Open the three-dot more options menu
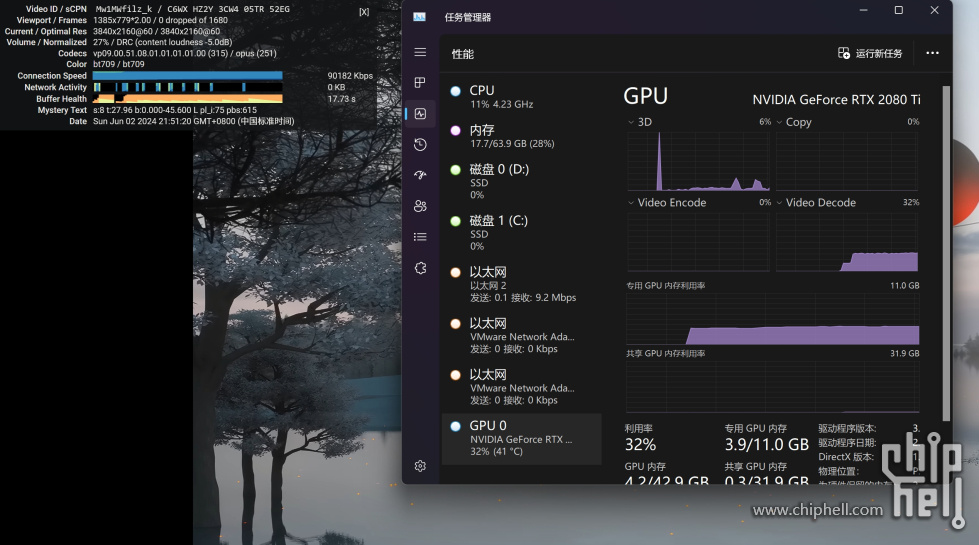Screen dimensions: 979x545 [x=932, y=53]
